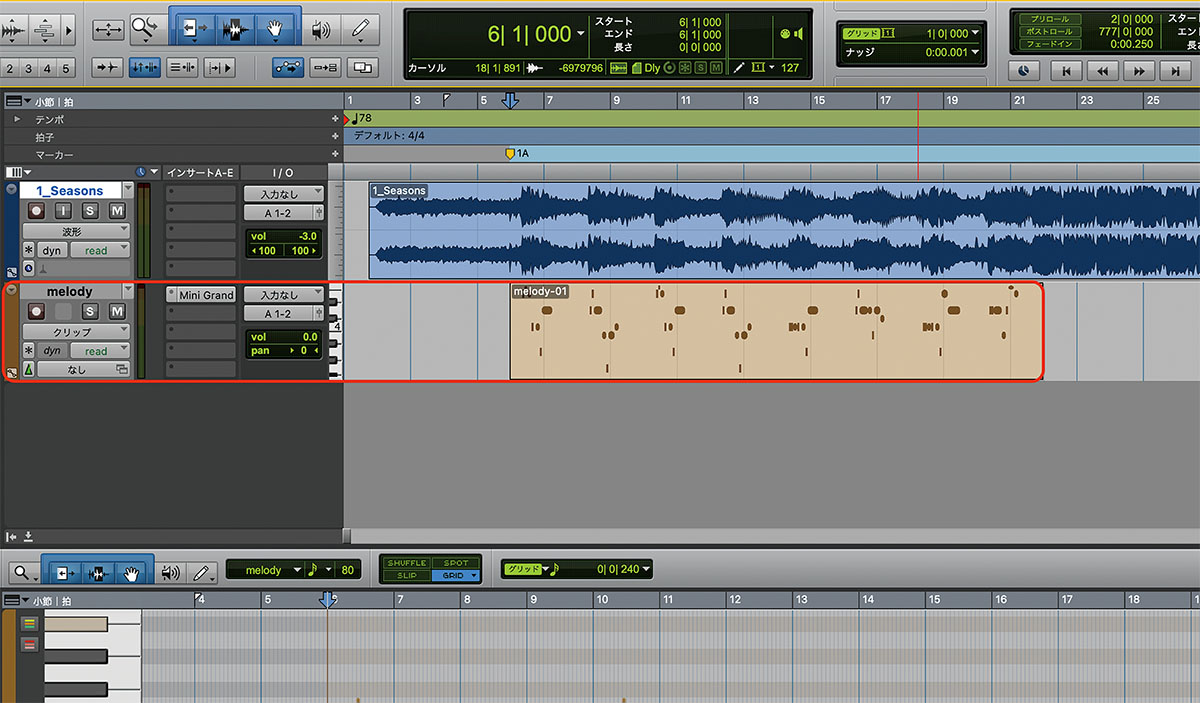Click the dyn button on 1_Seasons track
The height and width of the screenshot is (703, 1200).
(51, 250)
